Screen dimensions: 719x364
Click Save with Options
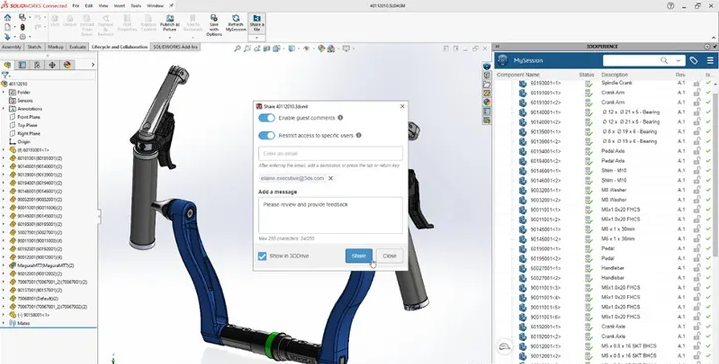pyautogui.click(x=214, y=25)
